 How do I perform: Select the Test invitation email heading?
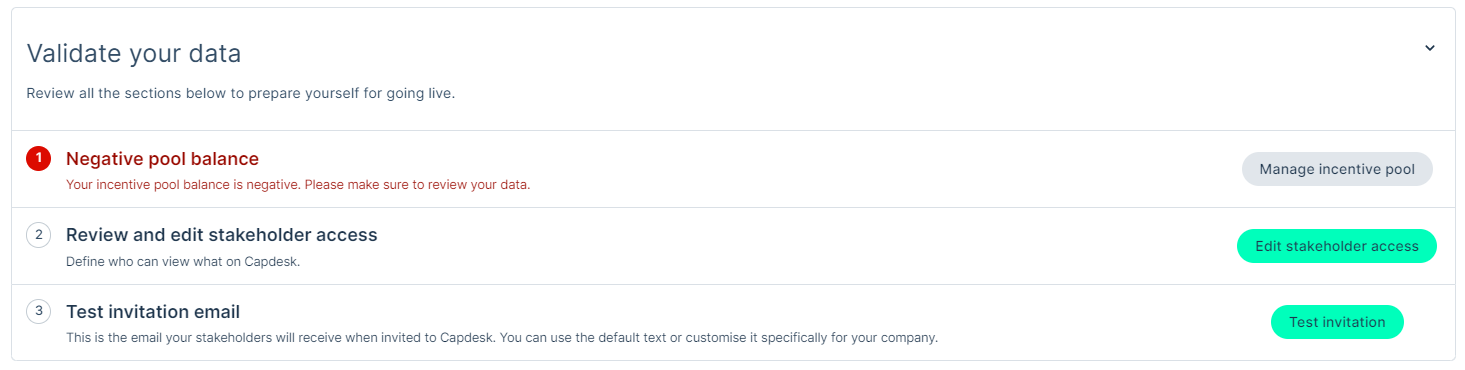[153, 311]
